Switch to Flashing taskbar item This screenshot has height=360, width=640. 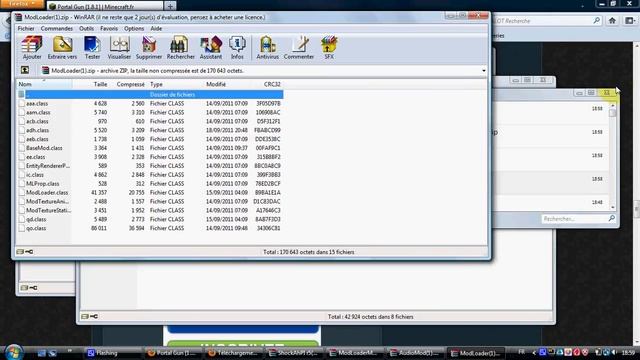click(x=112, y=353)
